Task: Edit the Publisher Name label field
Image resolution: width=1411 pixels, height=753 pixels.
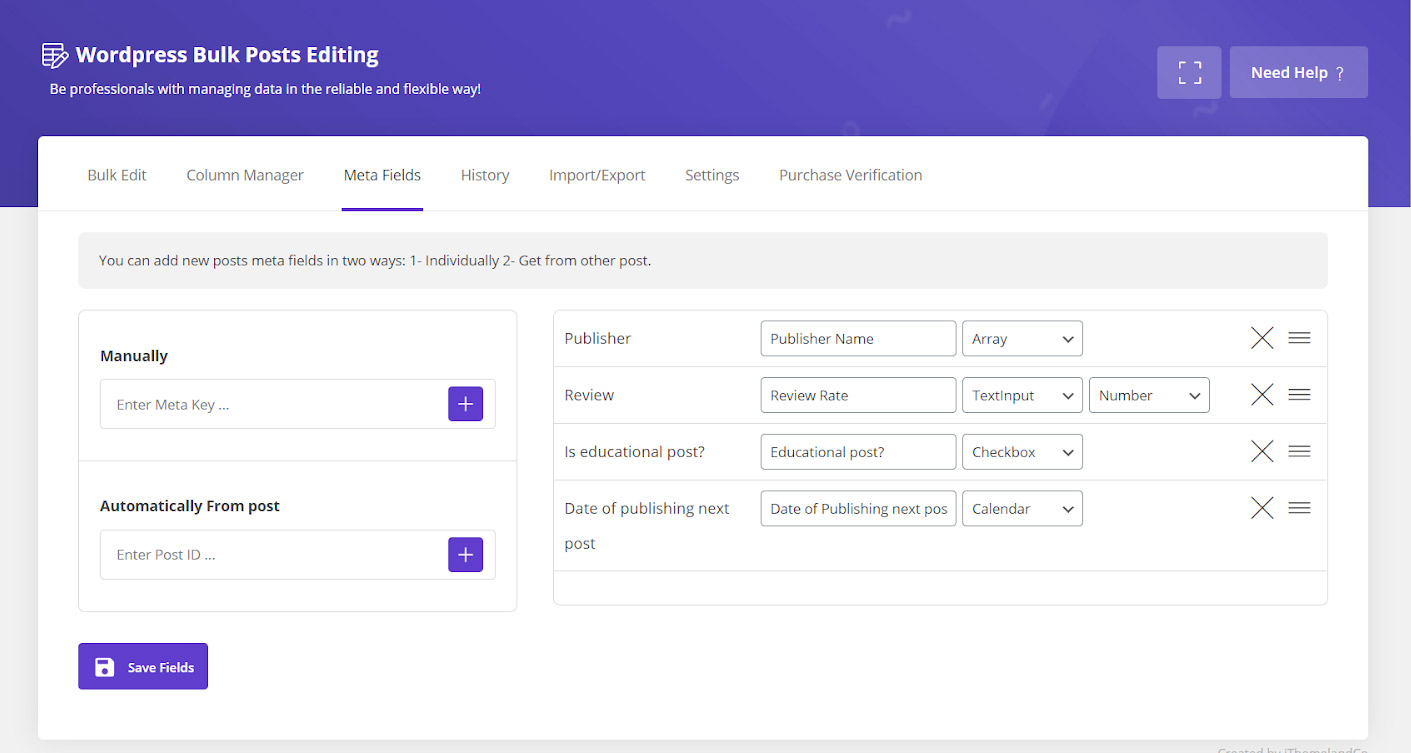Action: [858, 338]
